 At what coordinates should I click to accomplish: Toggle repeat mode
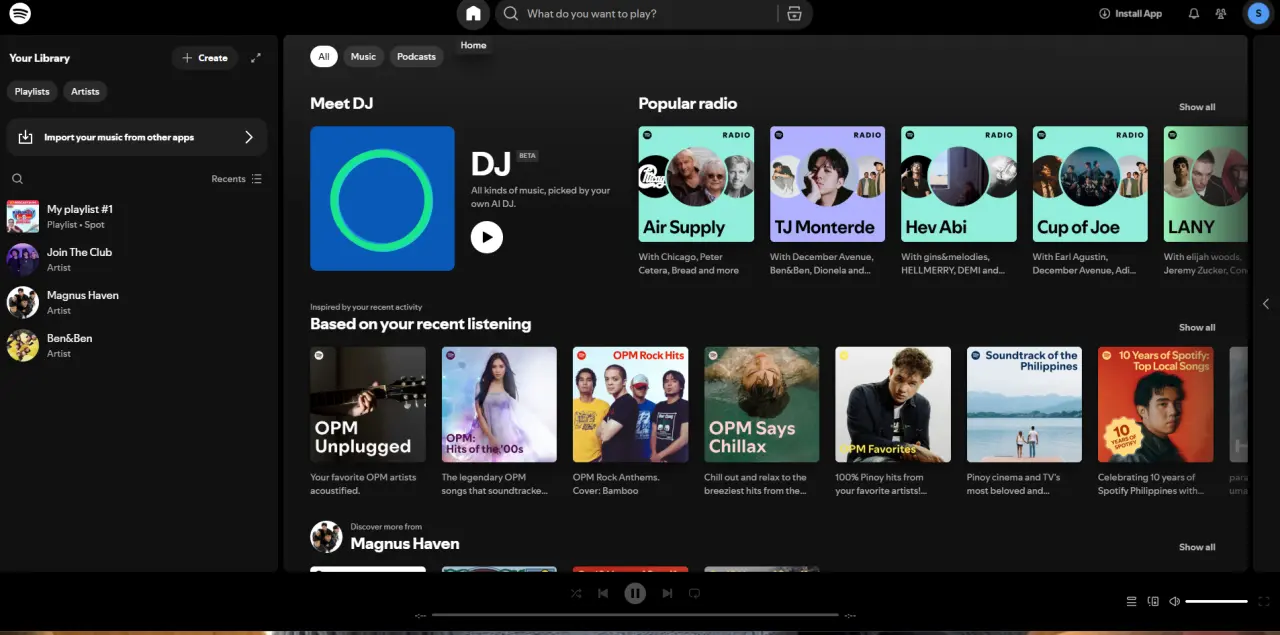click(694, 593)
